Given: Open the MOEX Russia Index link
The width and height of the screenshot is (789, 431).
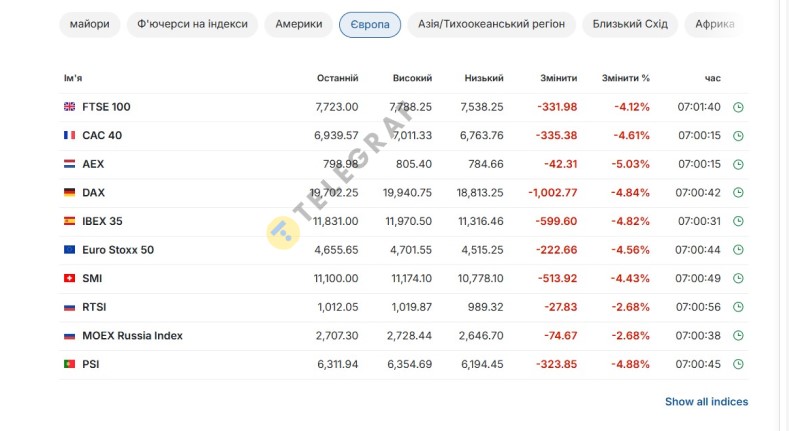Looking at the screenshot, I should [x=132, y=335].
